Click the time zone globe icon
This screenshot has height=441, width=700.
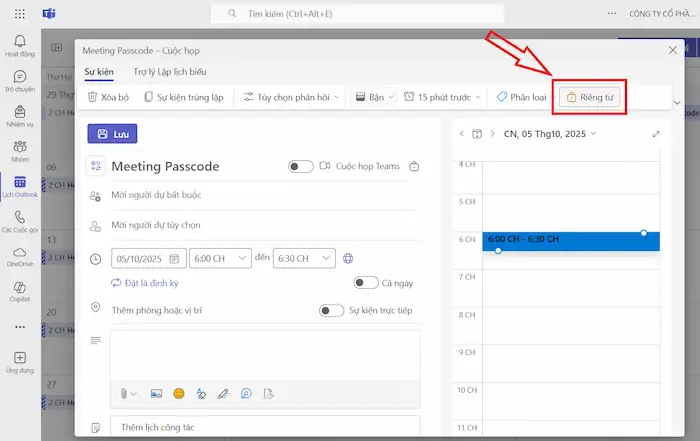[x=348, y=258]
